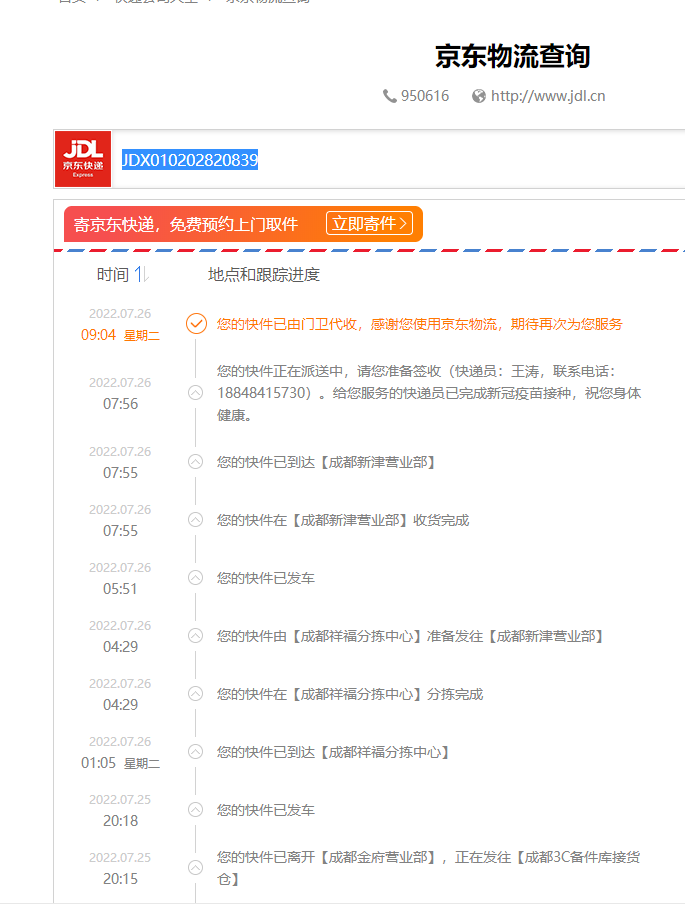Click the 01:05 星期二 timestamp
This screenshot has height=912, width=685.
click(120, 763)
